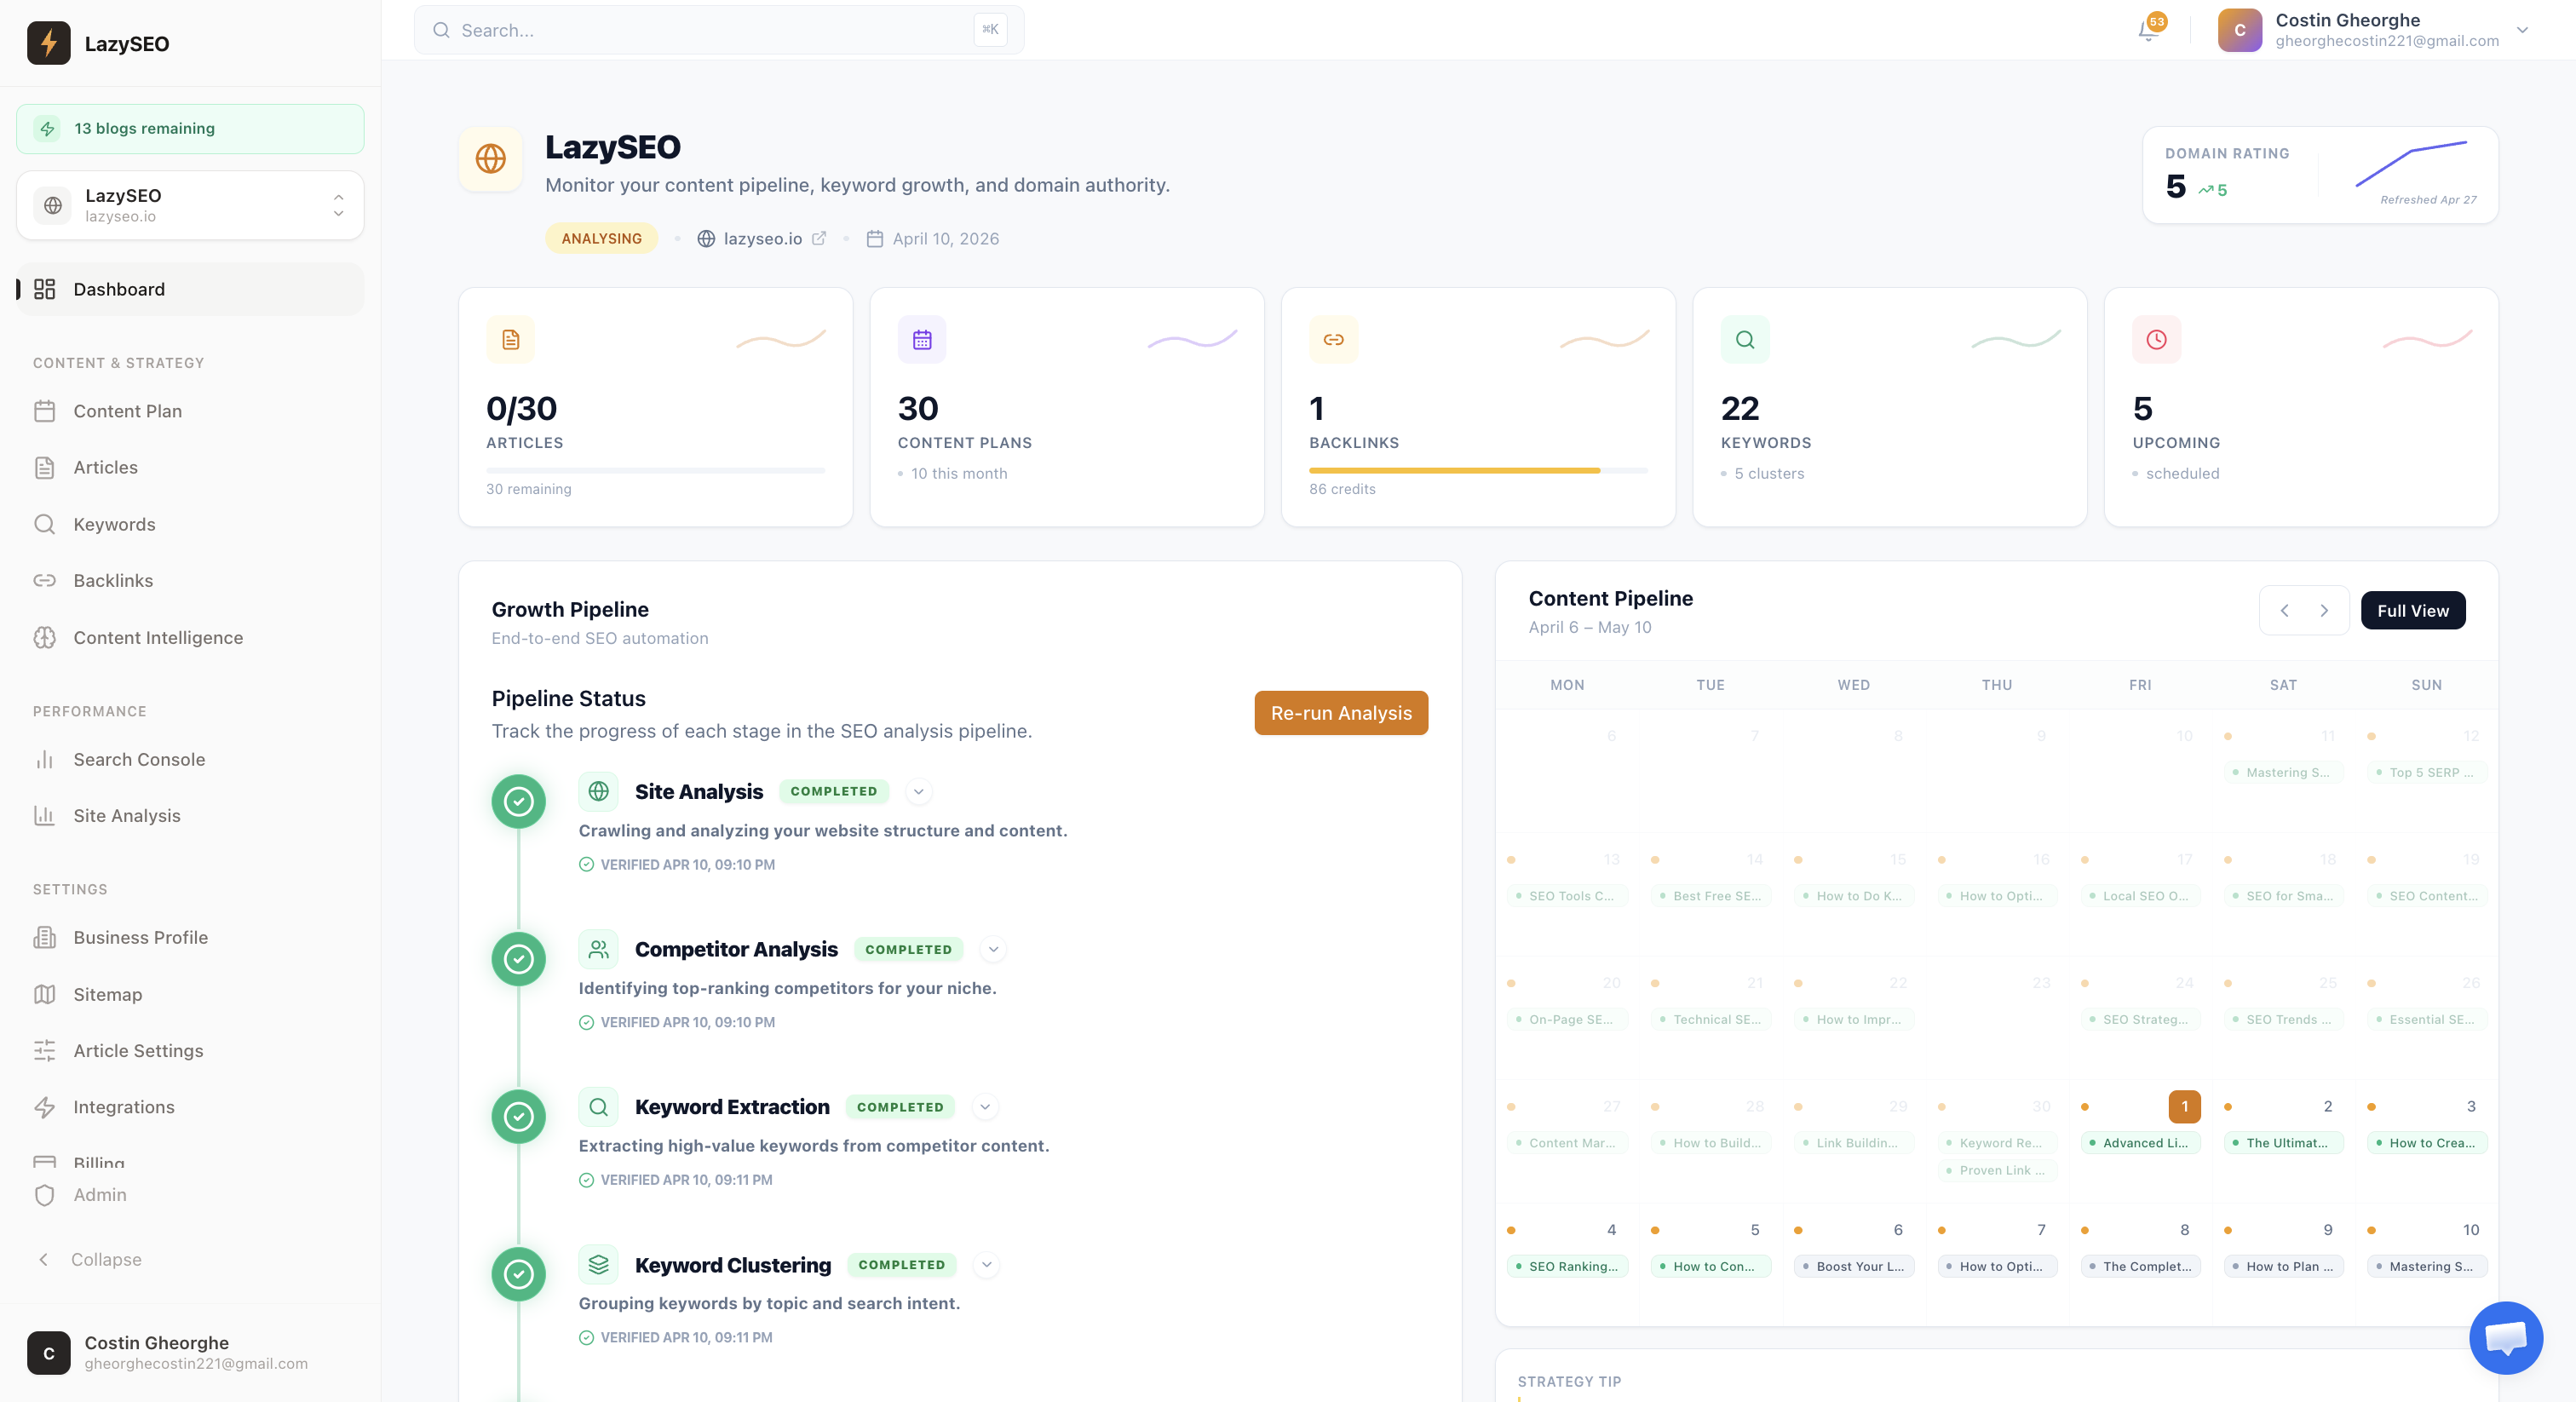
Task: Click the avatar in the top bar
Action: [2239, 30]
